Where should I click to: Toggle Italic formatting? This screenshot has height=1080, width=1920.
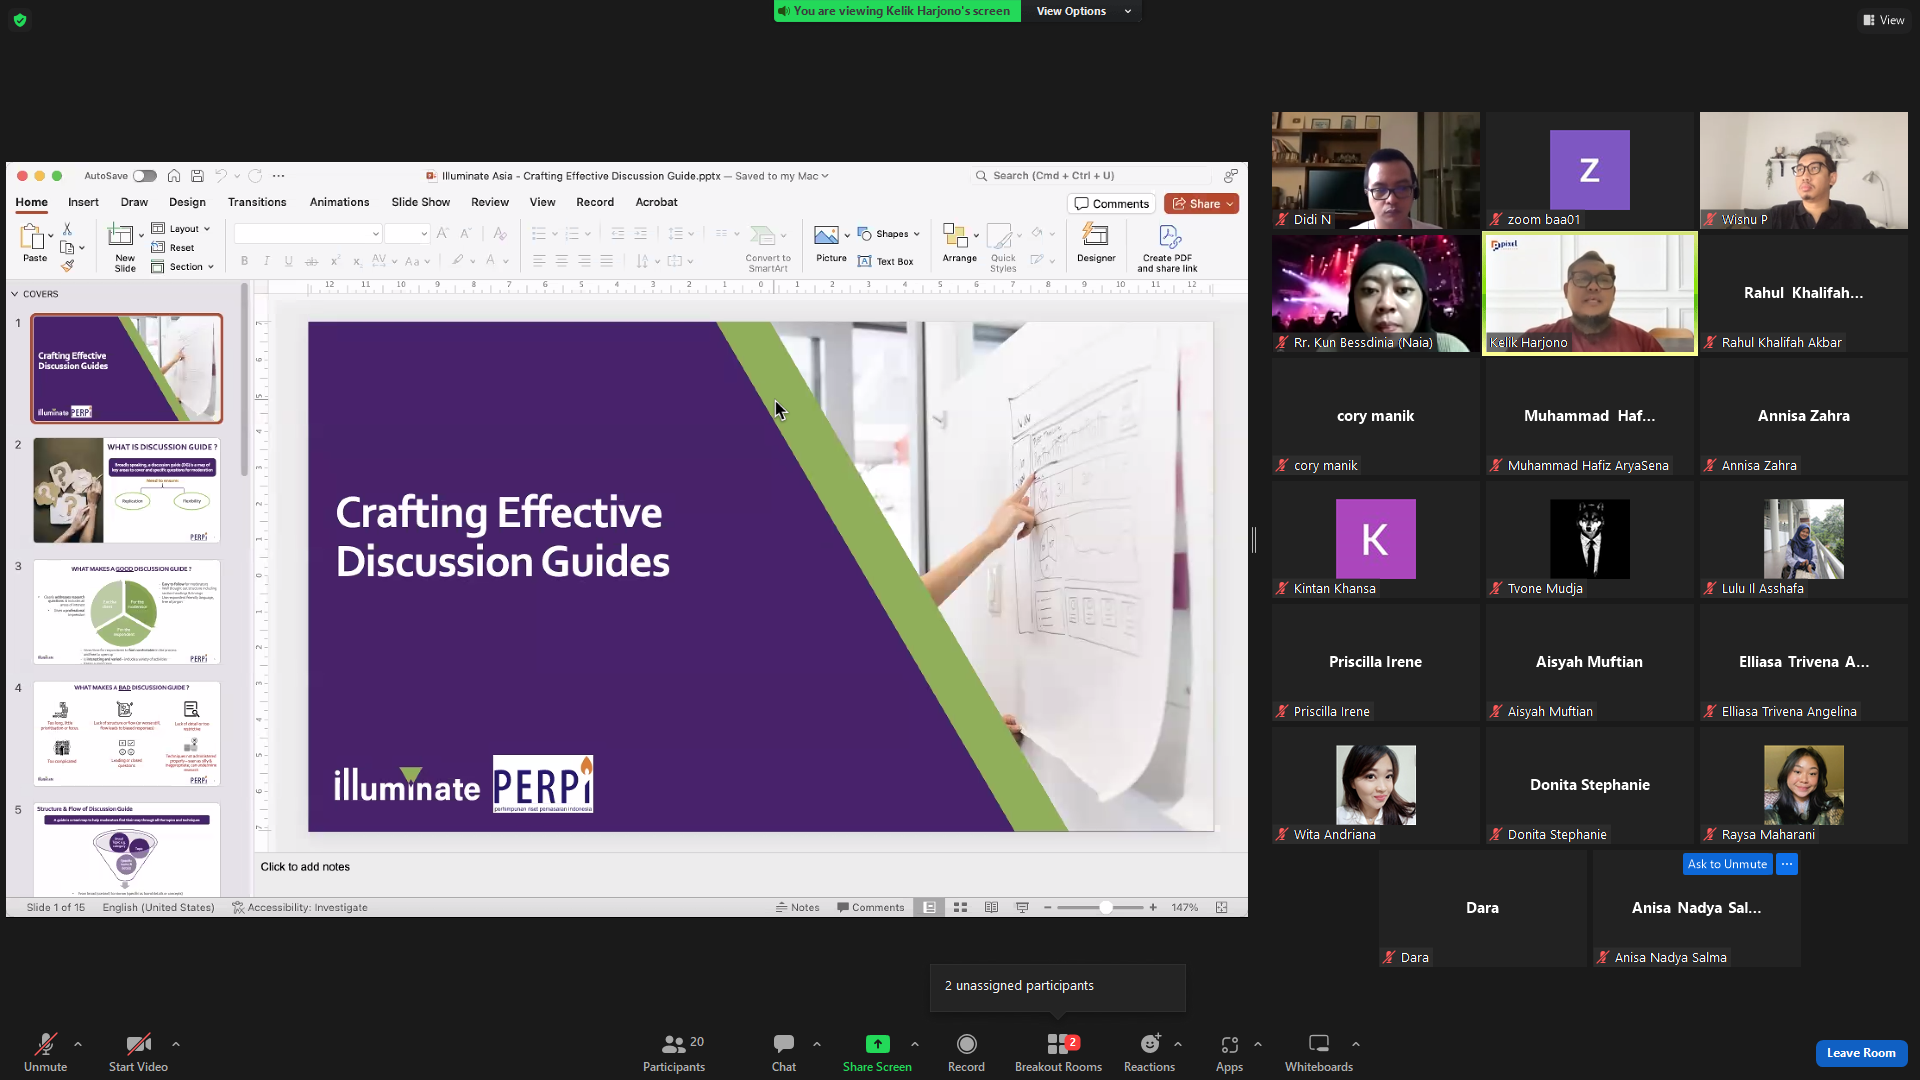pyautogui.click(x=267, y=261)
